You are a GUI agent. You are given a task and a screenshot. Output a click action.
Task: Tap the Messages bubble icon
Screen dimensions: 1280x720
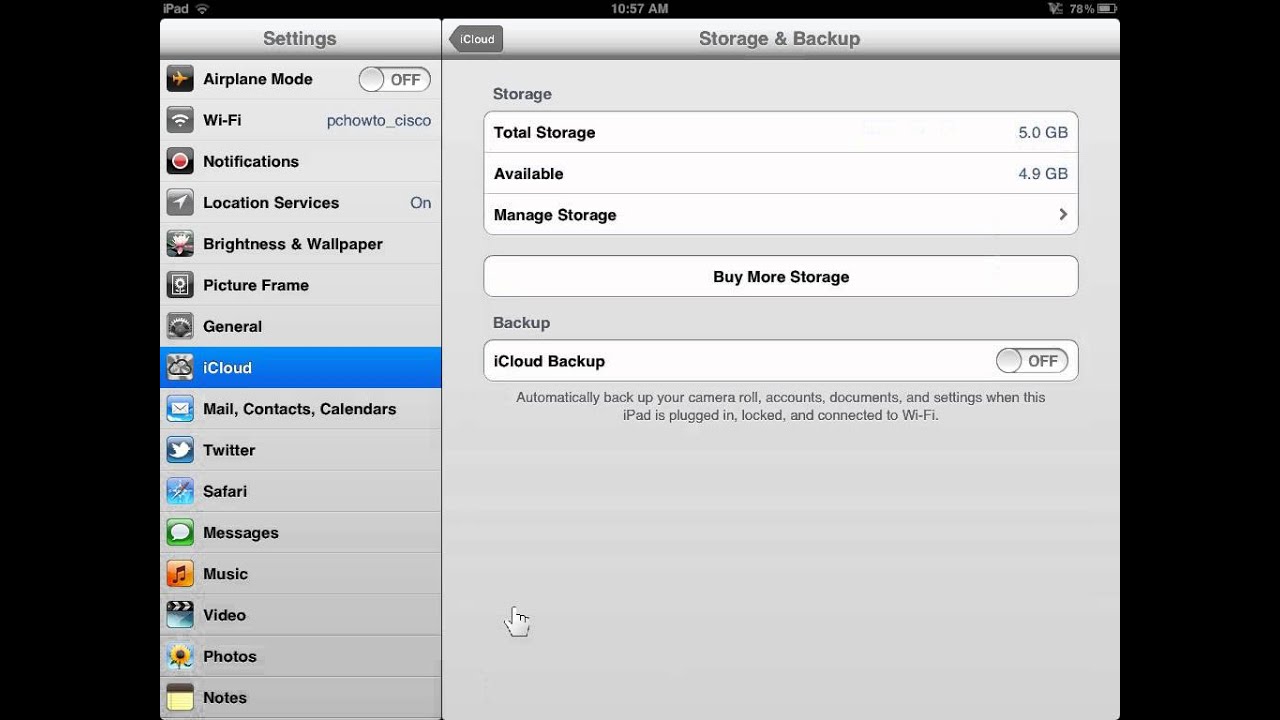pos(180,533)
